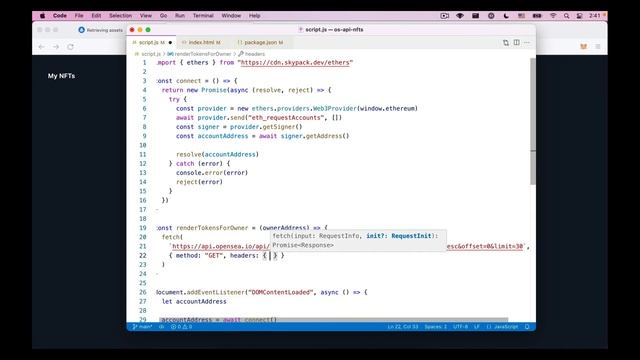Open the browser hamburger menu
This screenshot has width=640, height=360.
coord(598,47)
